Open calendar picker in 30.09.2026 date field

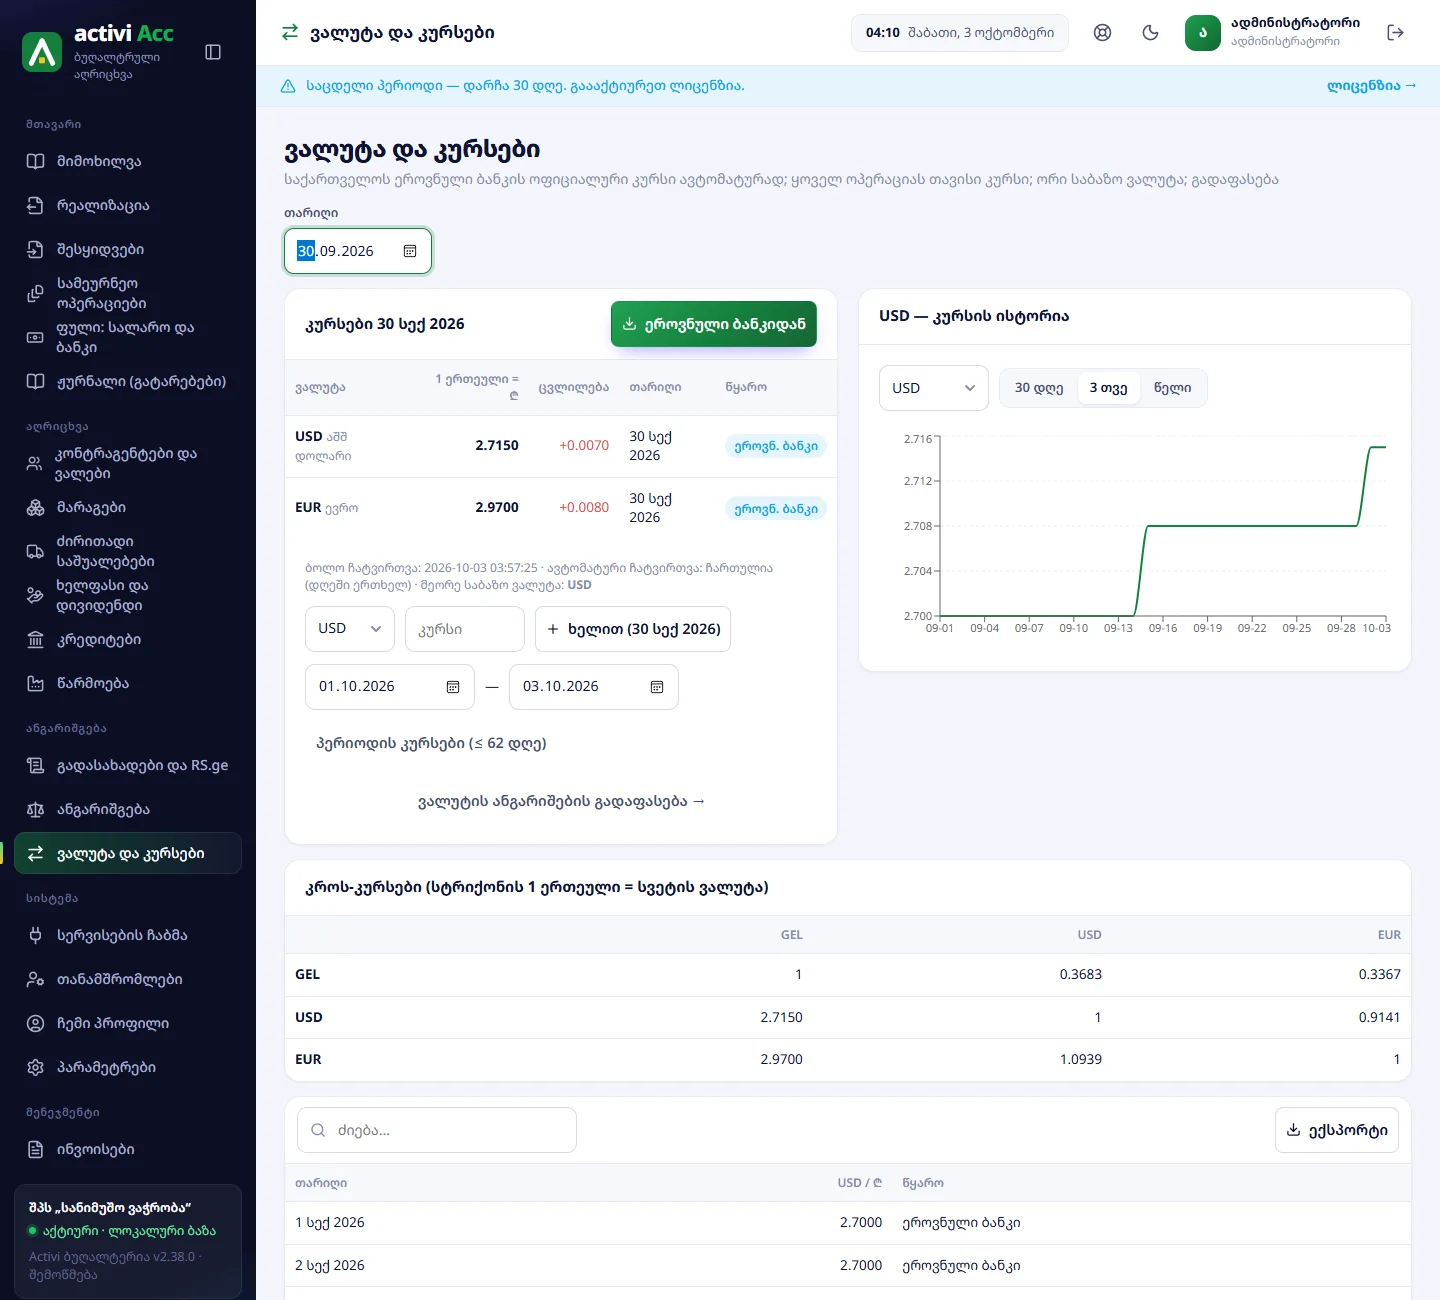(410, 251)
